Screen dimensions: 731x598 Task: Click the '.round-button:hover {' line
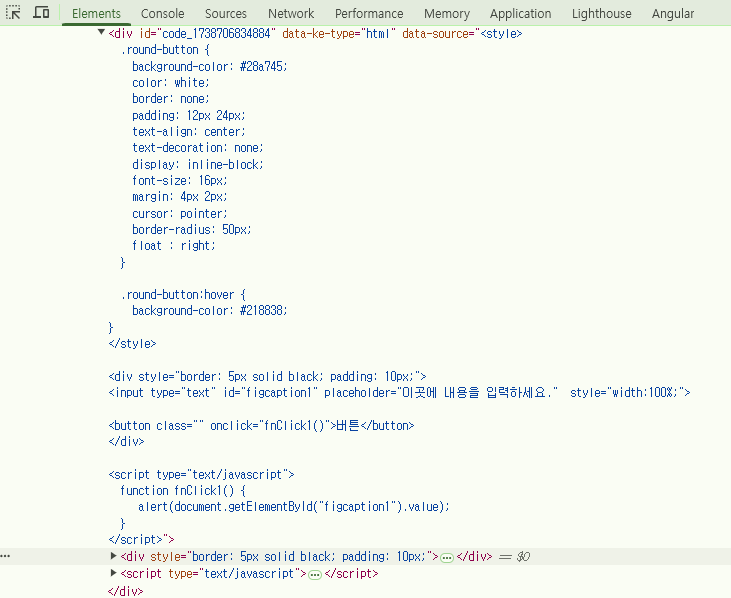coord(183,295)
